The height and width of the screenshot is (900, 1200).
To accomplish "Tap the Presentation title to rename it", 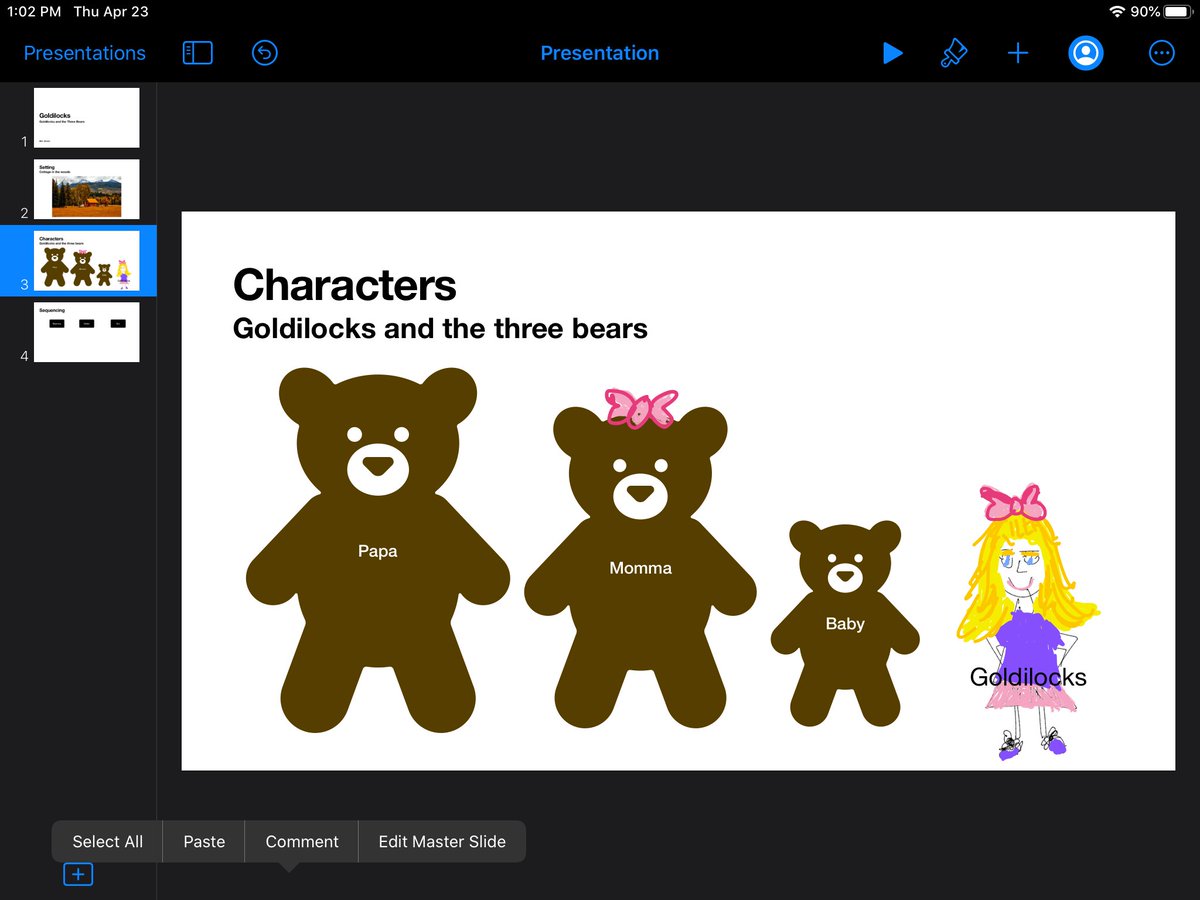I will [599, 53].
